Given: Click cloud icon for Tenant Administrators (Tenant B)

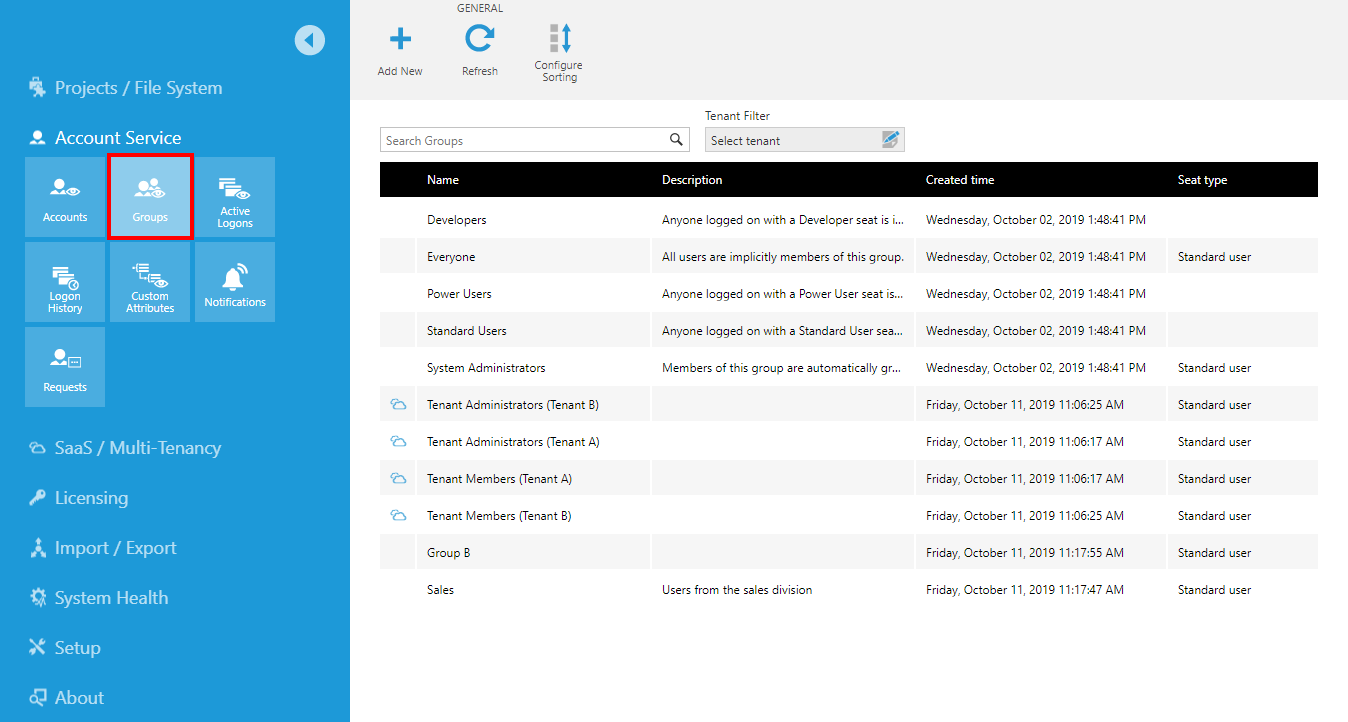Looking at the screenshot, I should coord(398,405).
